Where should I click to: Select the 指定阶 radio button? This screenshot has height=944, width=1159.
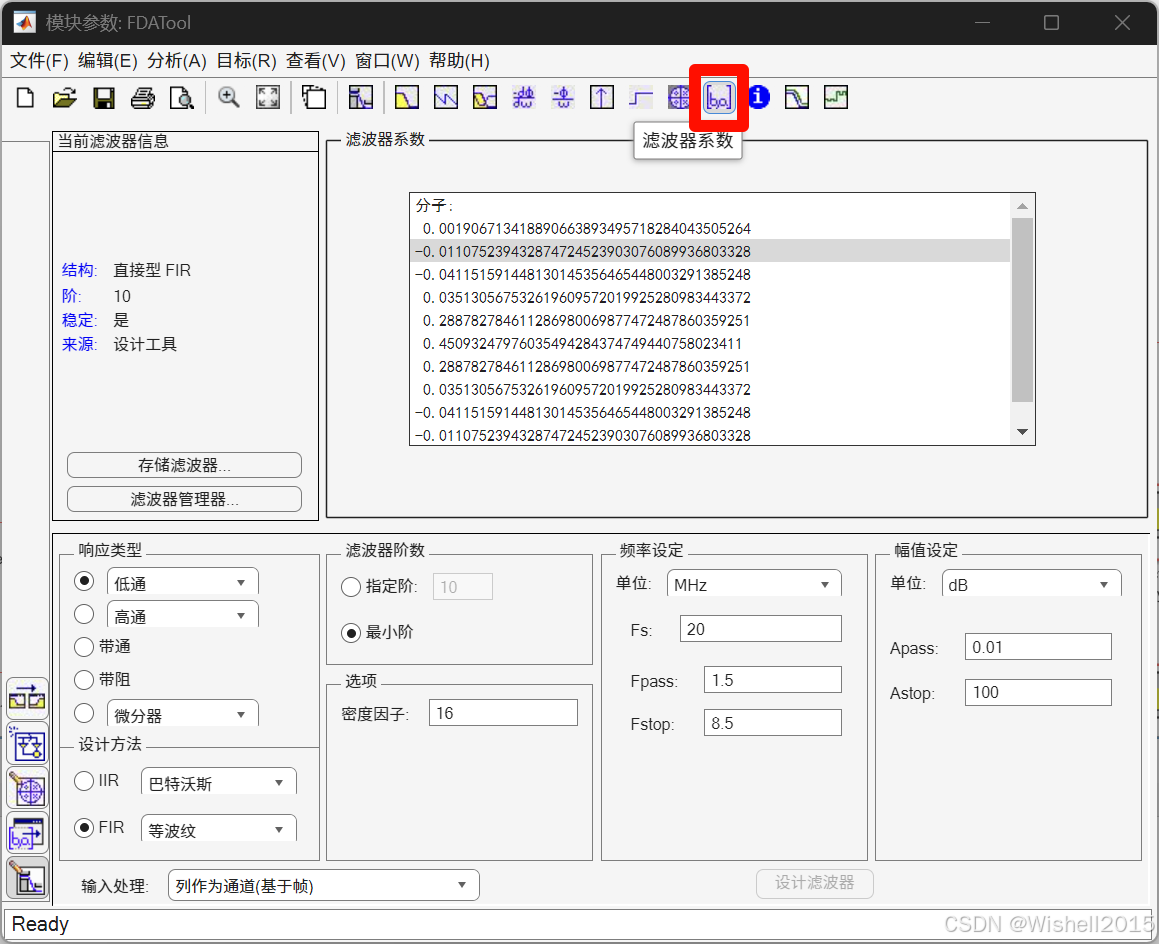click(x=351, y=587)
